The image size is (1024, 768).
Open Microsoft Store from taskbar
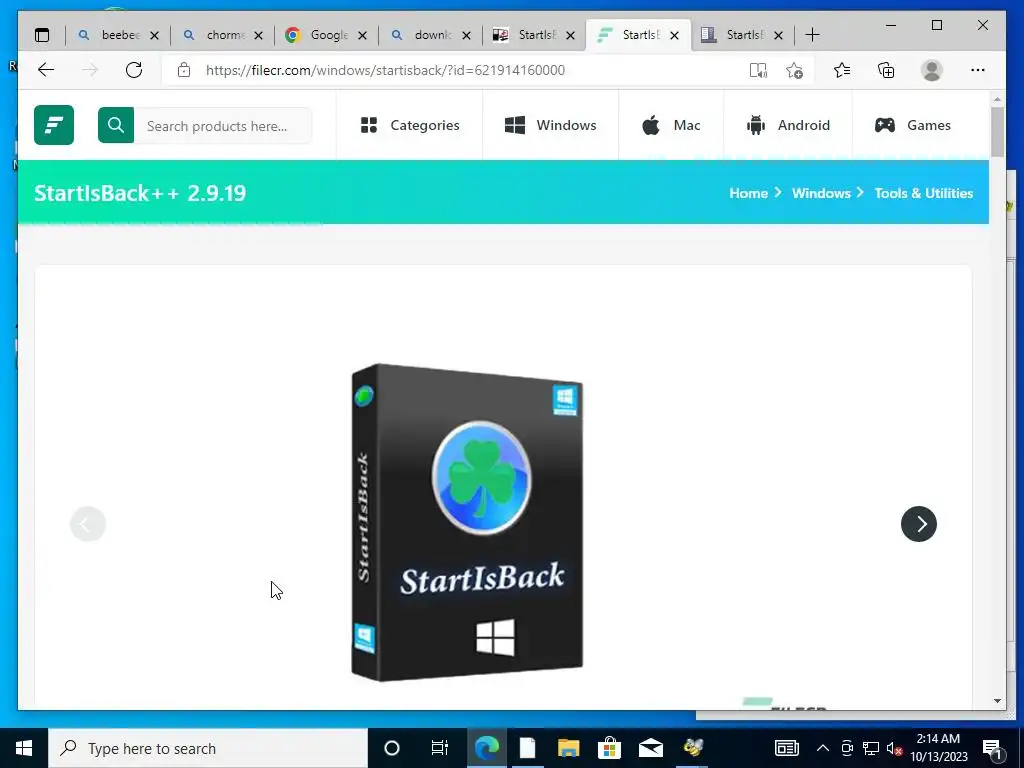click(x=609, y=748)
